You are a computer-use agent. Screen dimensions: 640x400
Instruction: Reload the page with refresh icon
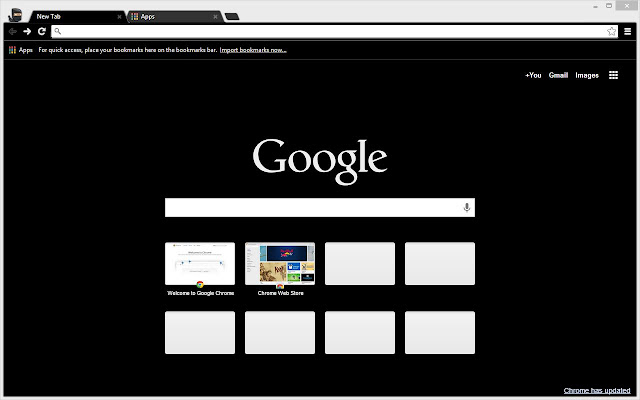[x=42, y=31]
